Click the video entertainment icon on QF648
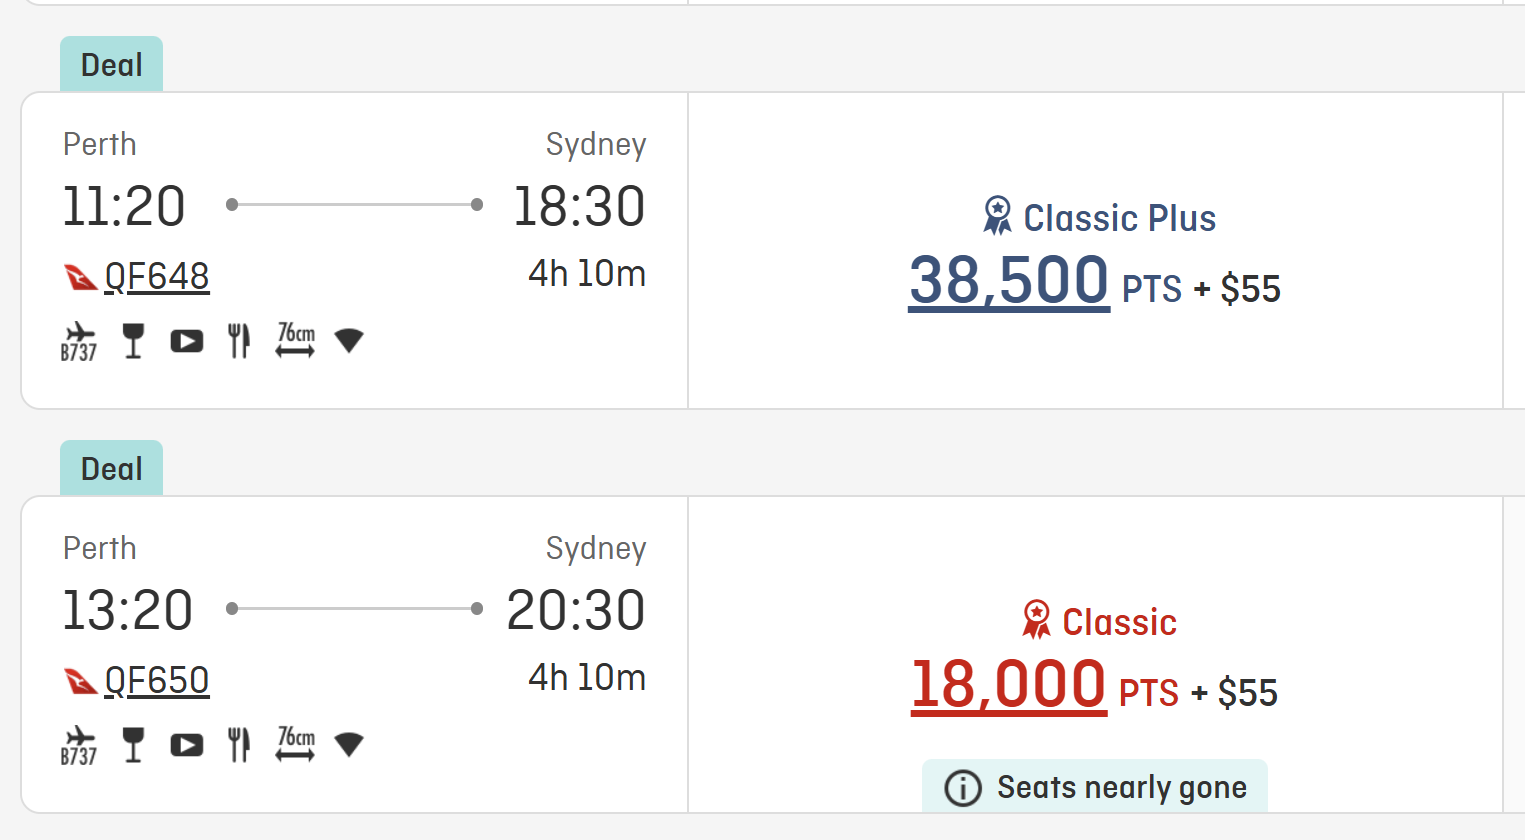1525x840 pixels. point(187,342)
